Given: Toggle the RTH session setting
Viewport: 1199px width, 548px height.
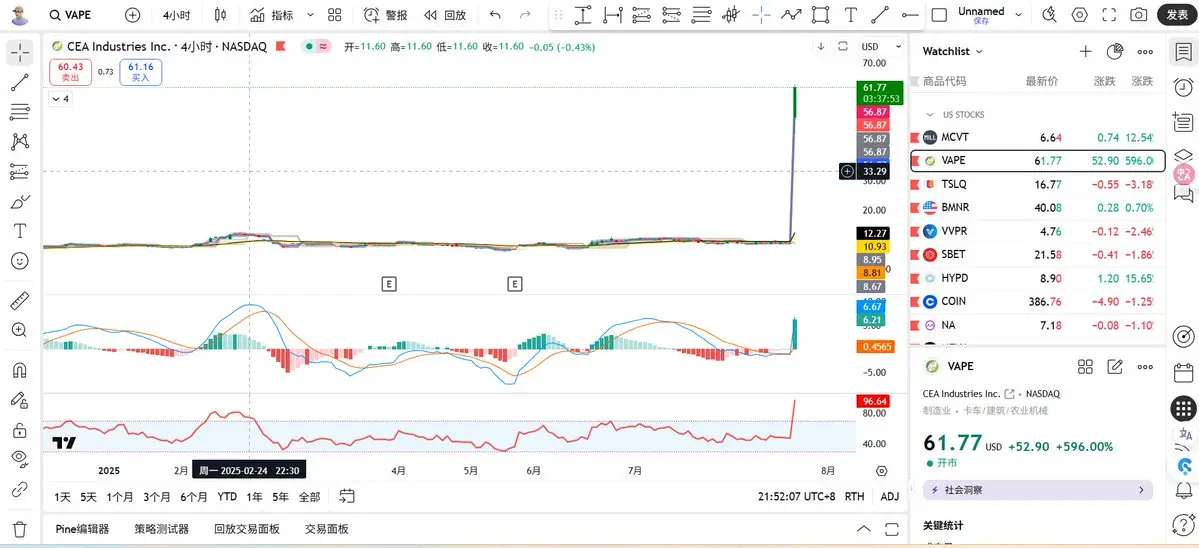Looking at the screenshot, I should (x=854, y=497).
